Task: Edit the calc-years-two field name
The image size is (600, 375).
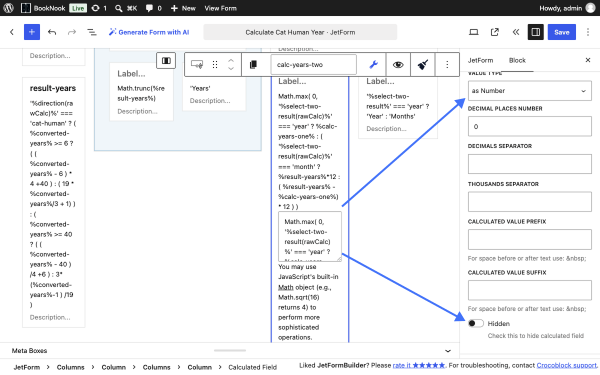Action: pyautogui.click(x=314, y=64)
